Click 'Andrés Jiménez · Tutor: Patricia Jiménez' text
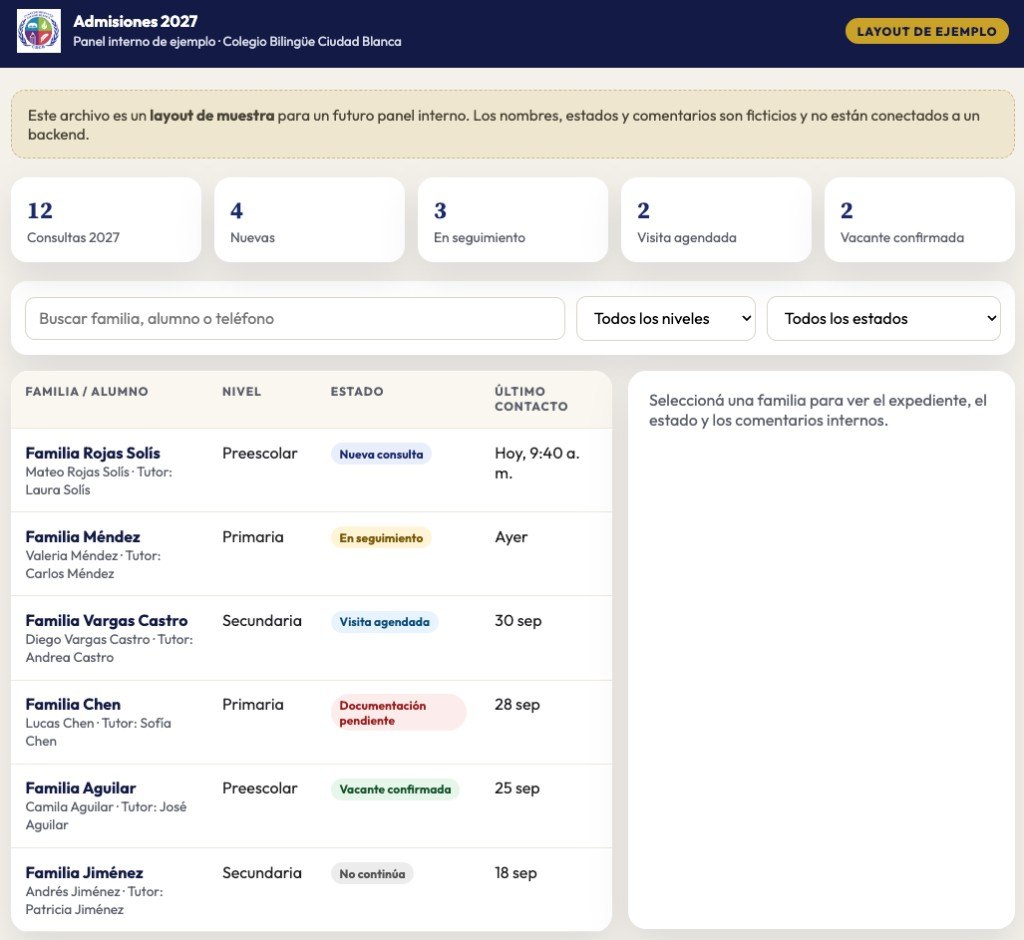 pos(94,900)
